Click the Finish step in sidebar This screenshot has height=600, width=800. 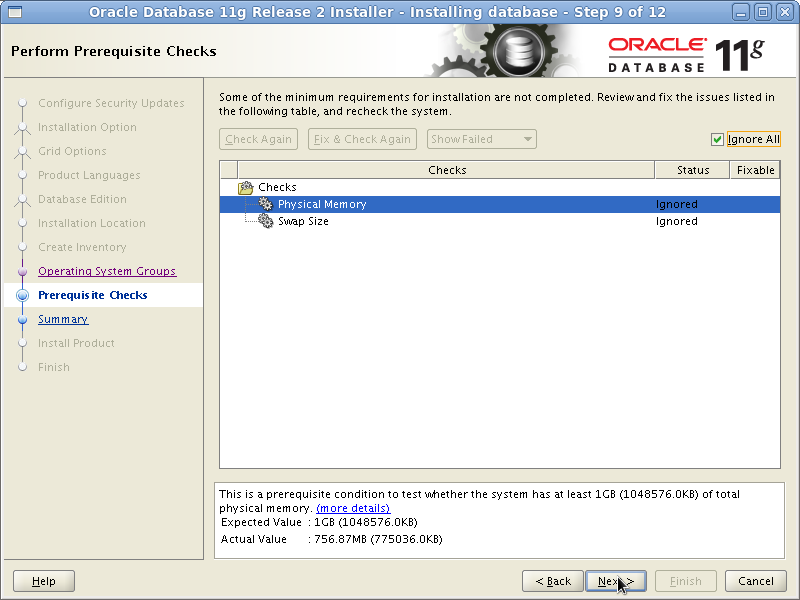54,367
